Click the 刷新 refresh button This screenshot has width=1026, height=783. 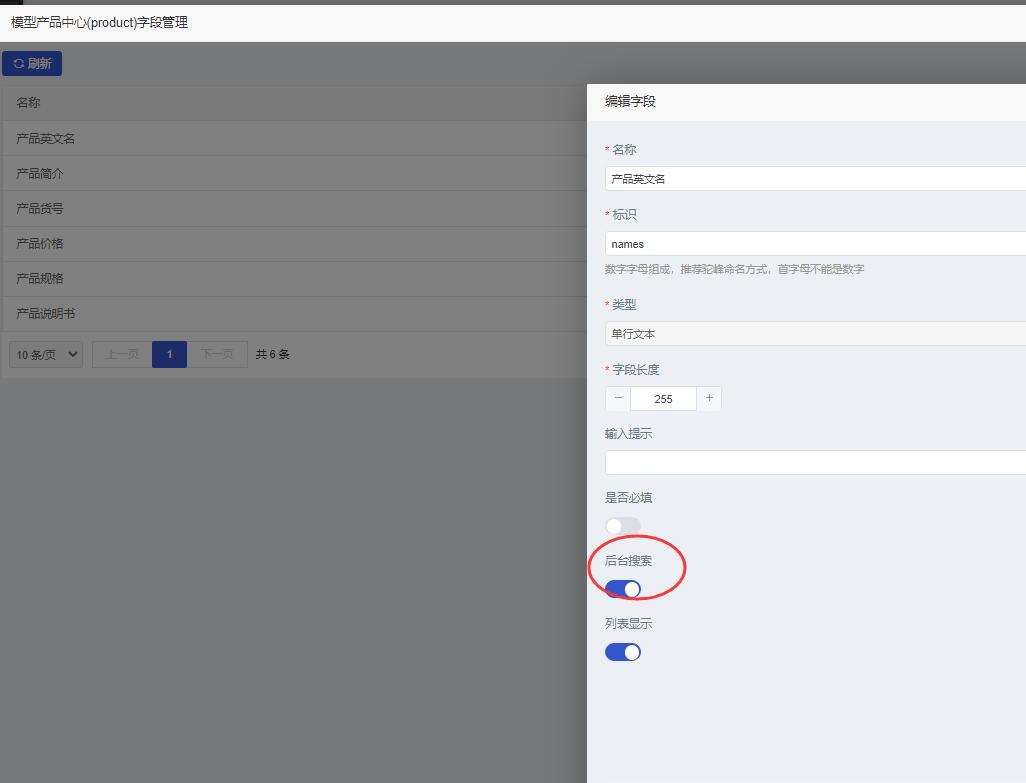pos(32,63)
